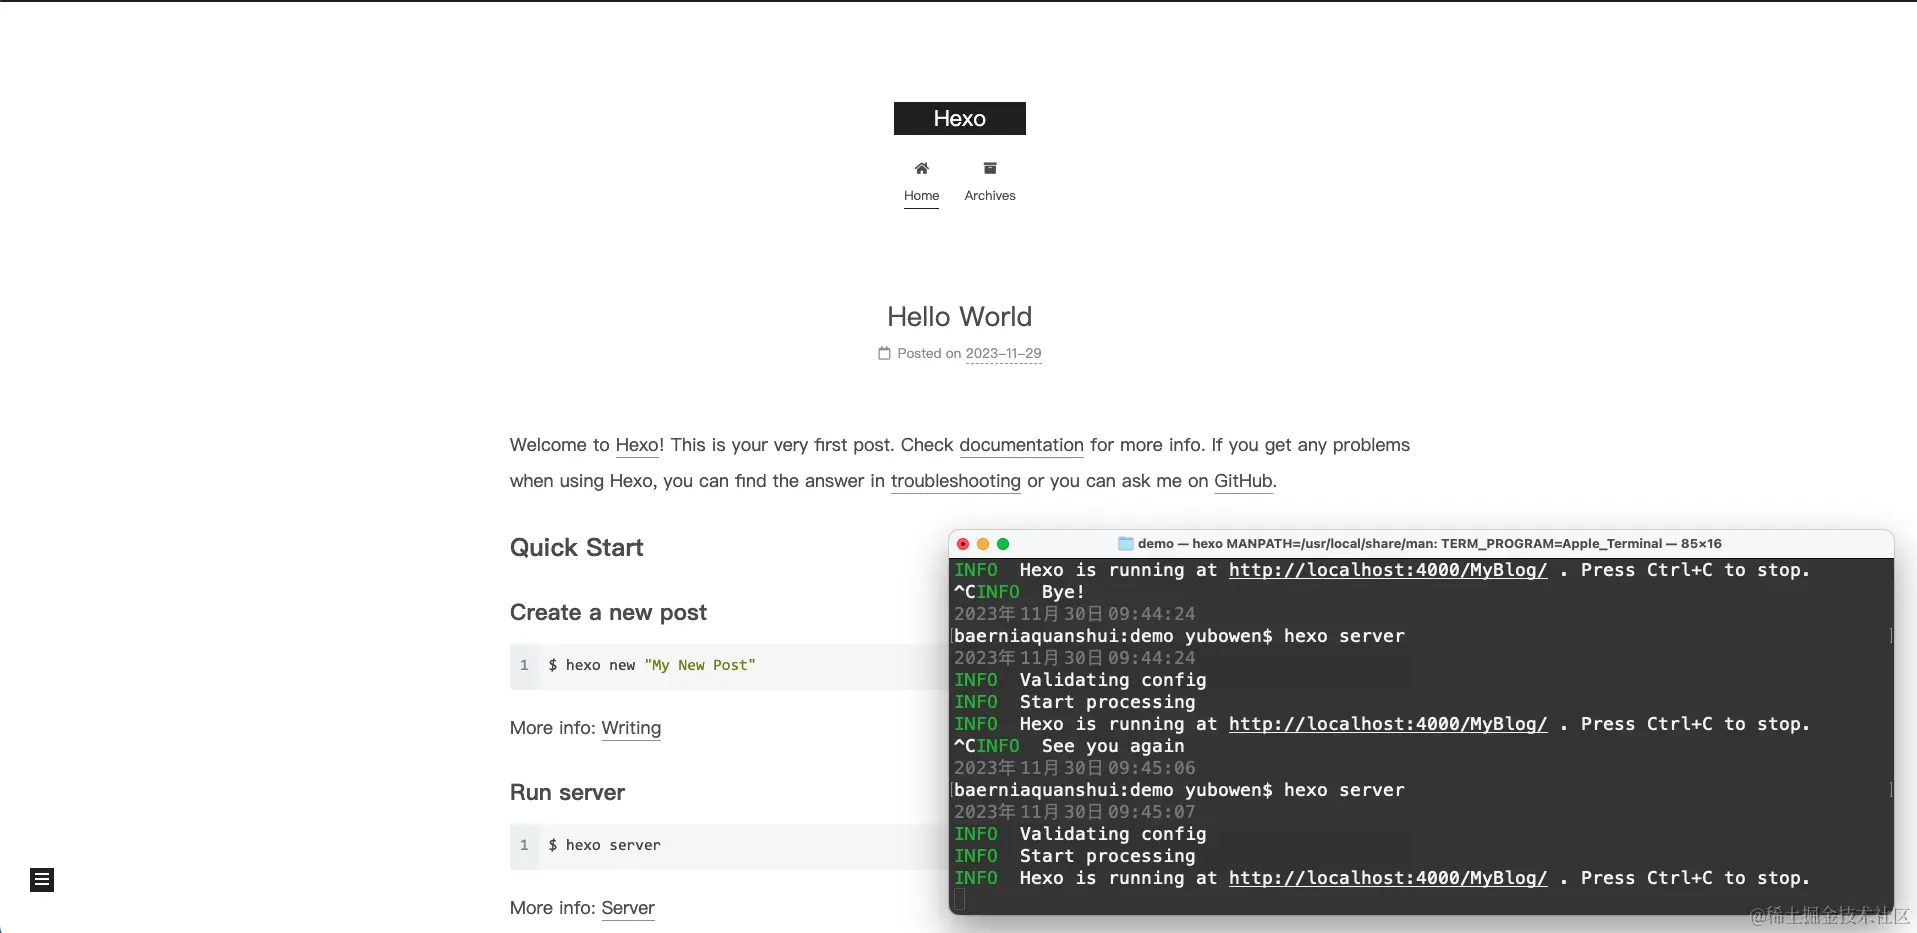
Task: Switch to the Home navigation item
Action: coord(920,196)
